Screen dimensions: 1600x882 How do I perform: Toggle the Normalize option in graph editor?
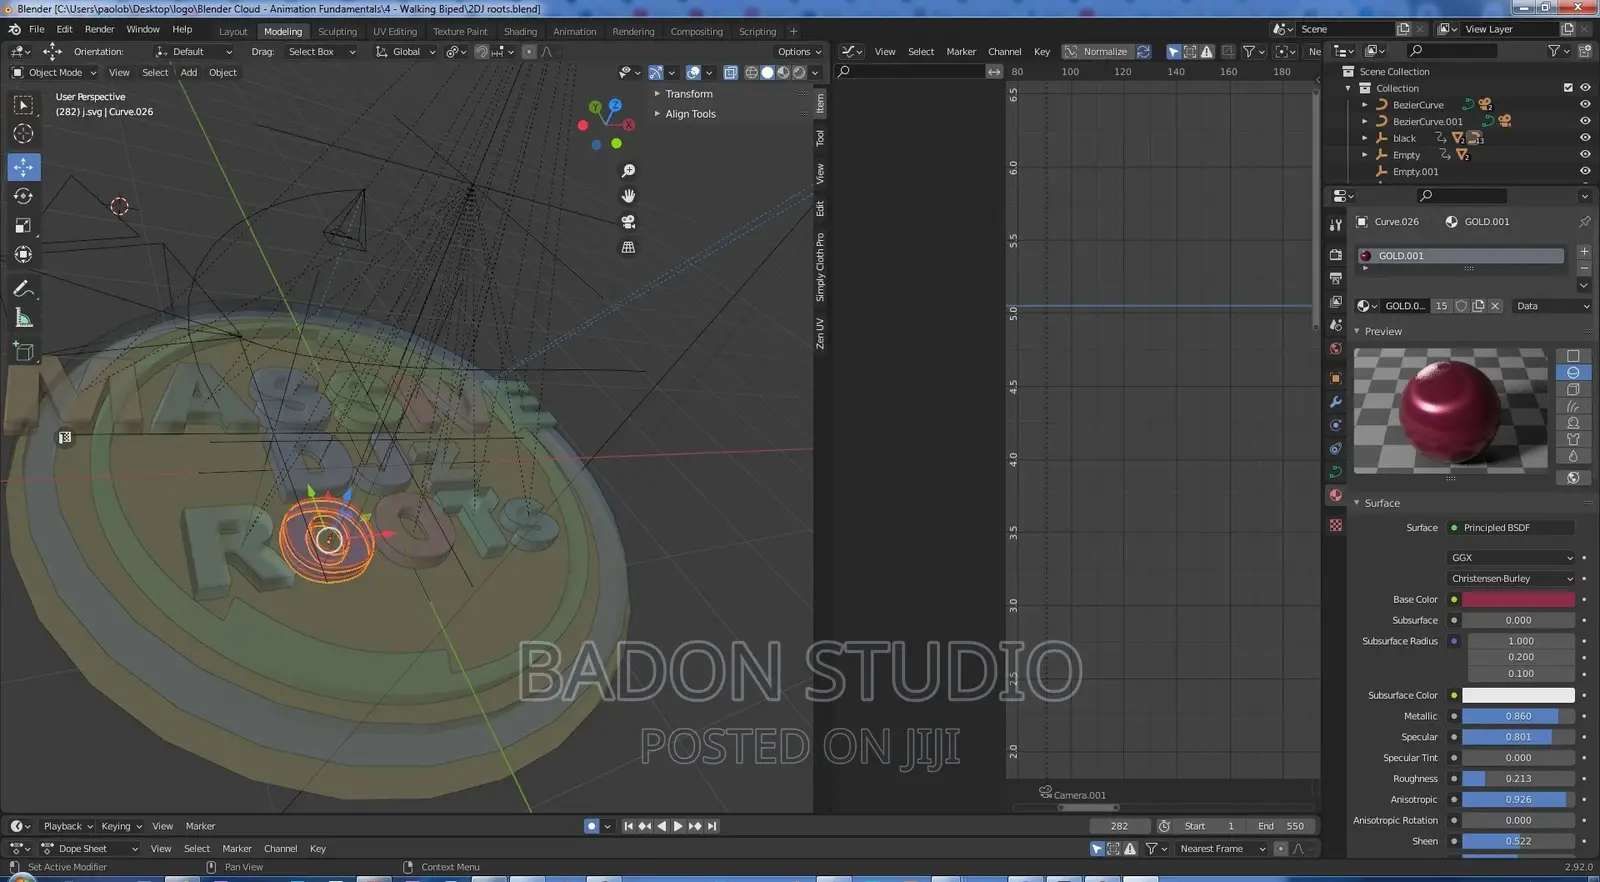point(1096,51)
